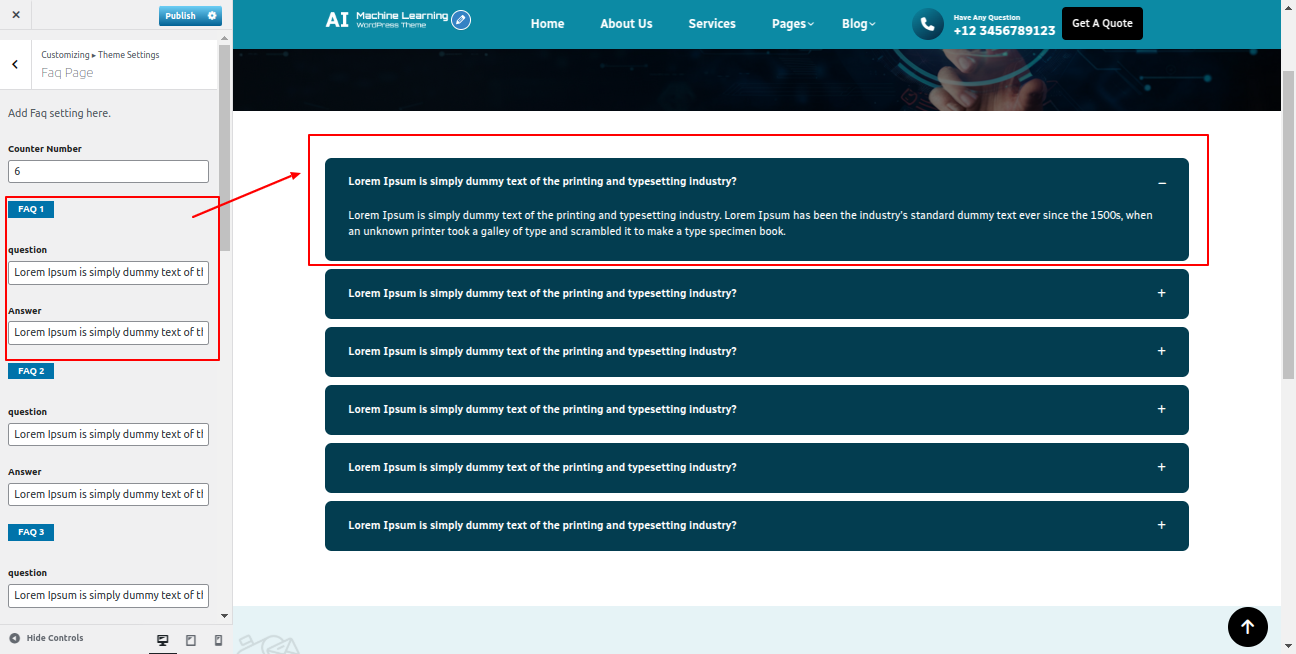Expand the fourth FAQ plus icon
This screenshot has width=1296, height=654.
tap(1162, 410)
